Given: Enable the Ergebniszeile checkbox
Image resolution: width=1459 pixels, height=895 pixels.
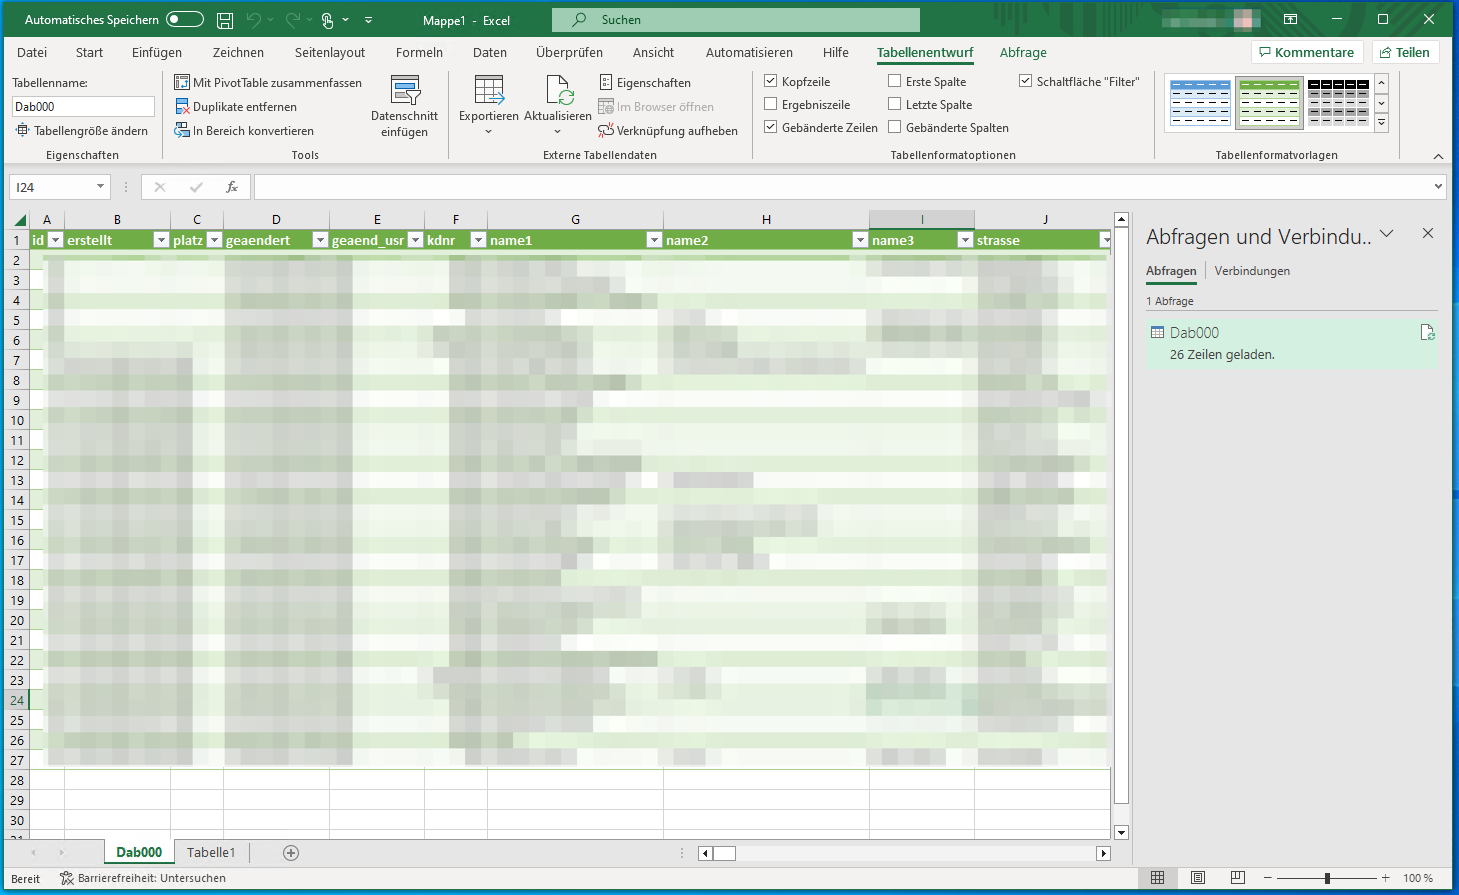Looking at the screenshot, I should tap(771, 104).
